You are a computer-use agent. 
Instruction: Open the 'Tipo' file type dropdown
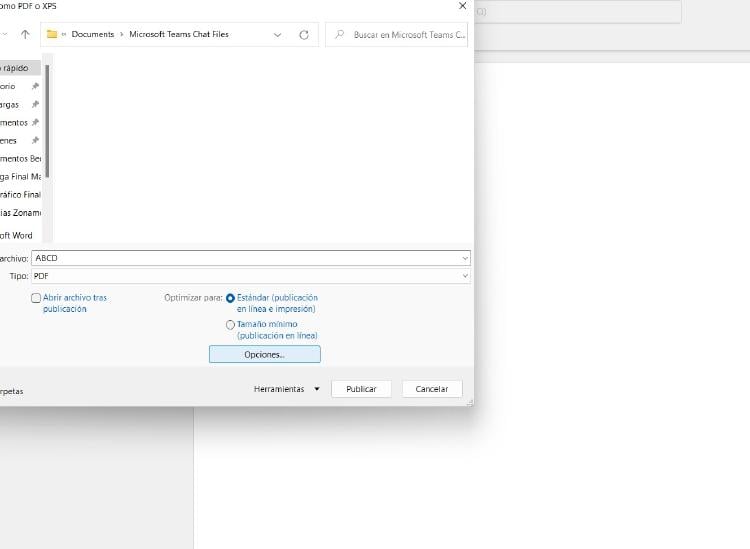coord(465,275)
